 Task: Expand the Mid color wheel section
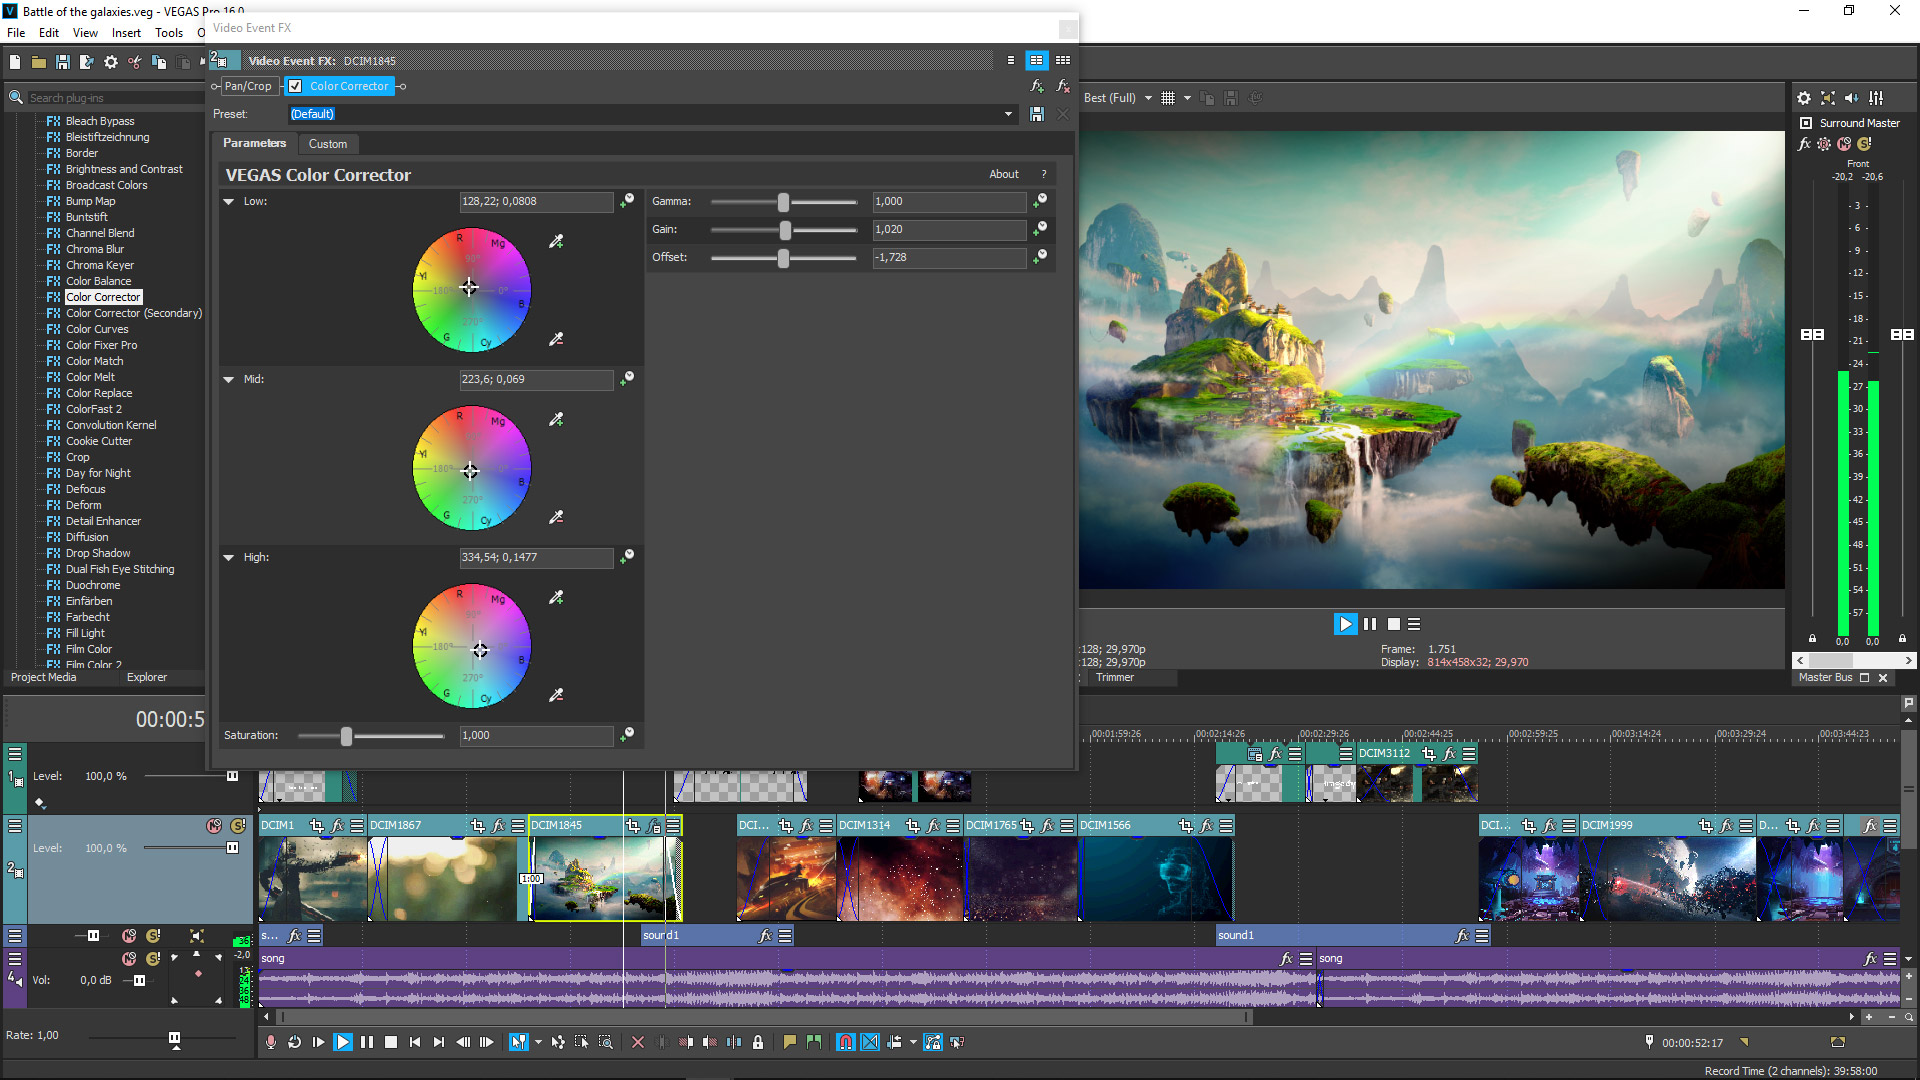click(229, 380)
